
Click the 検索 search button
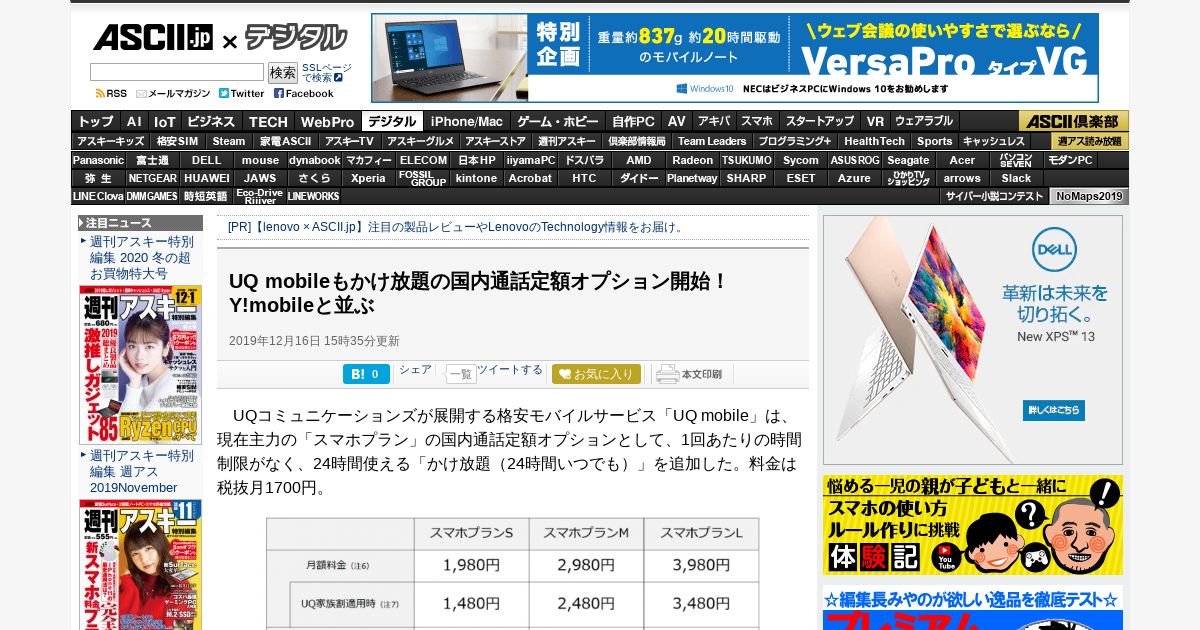click(x=282, y=72)
